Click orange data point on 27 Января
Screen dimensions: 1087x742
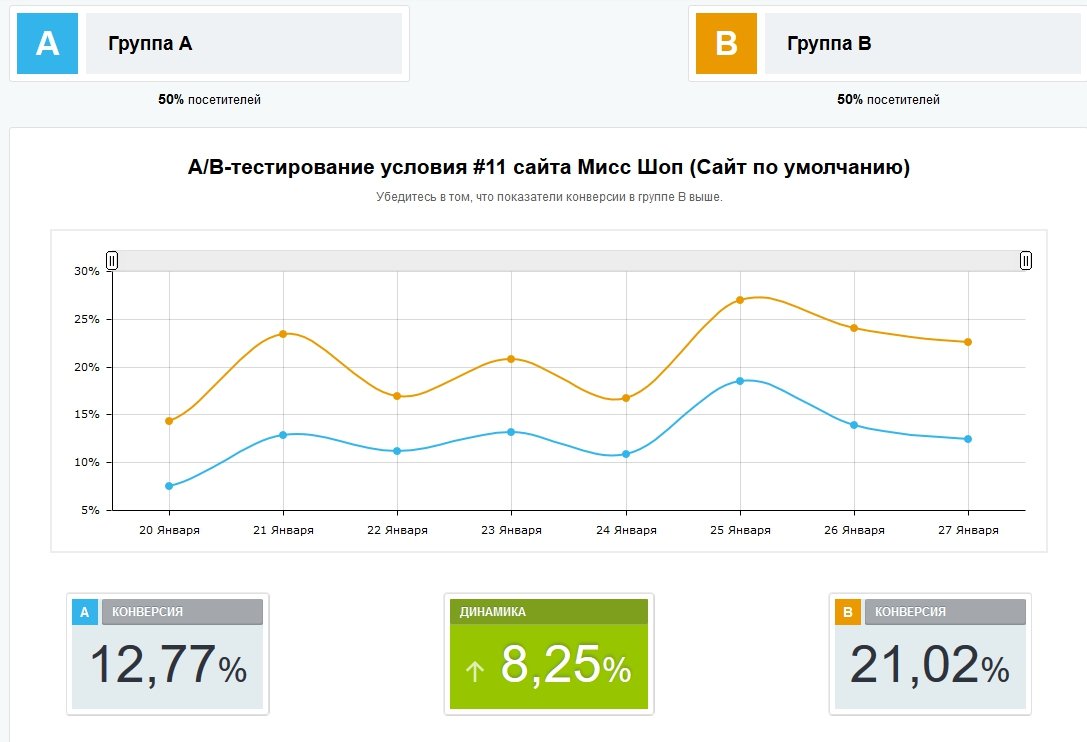pos(968,342)
